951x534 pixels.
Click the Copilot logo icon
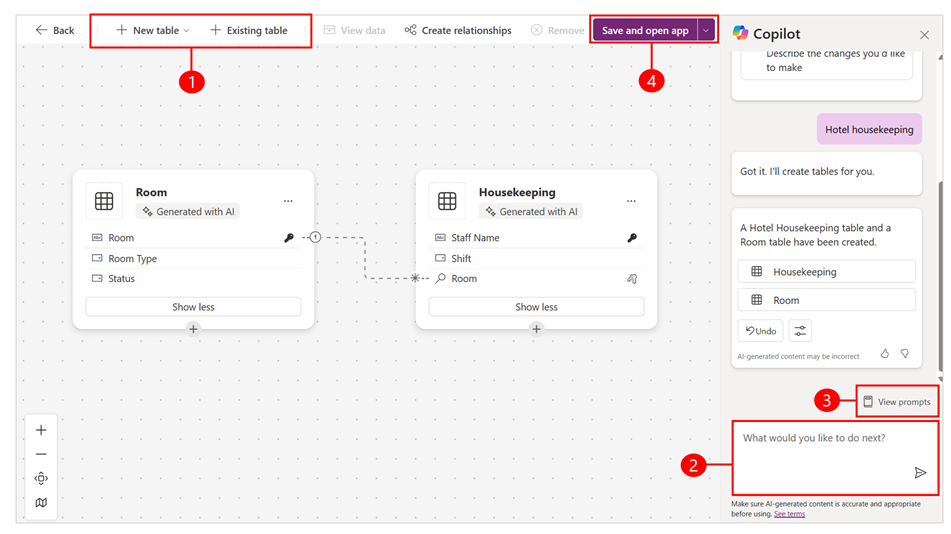740,33
